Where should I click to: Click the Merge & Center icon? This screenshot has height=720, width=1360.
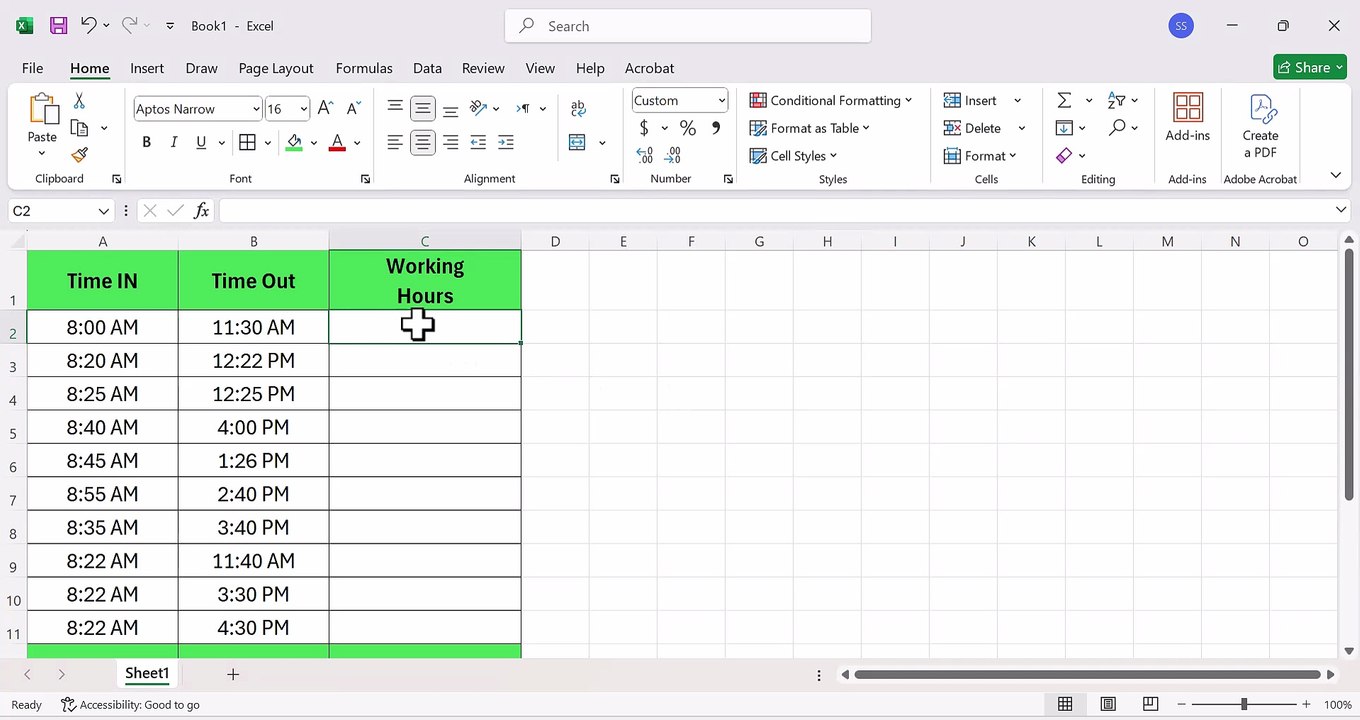[577, 142]
